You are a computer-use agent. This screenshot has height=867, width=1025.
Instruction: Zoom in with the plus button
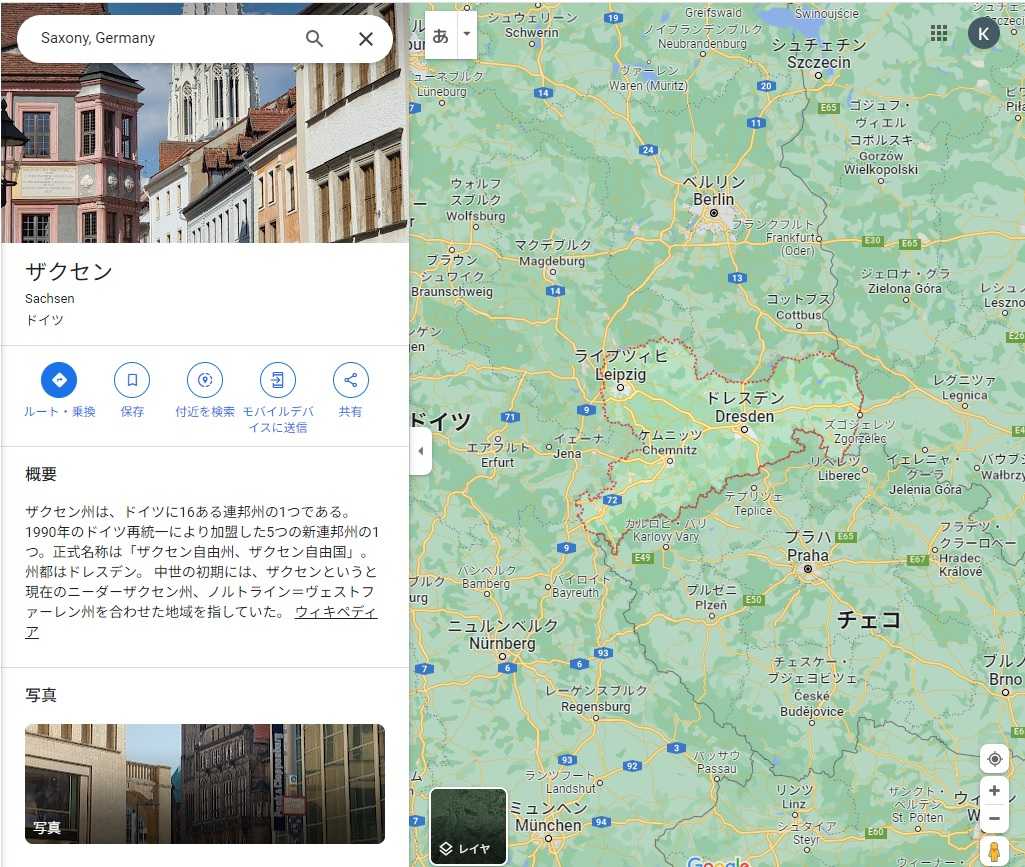click(994, 791)
